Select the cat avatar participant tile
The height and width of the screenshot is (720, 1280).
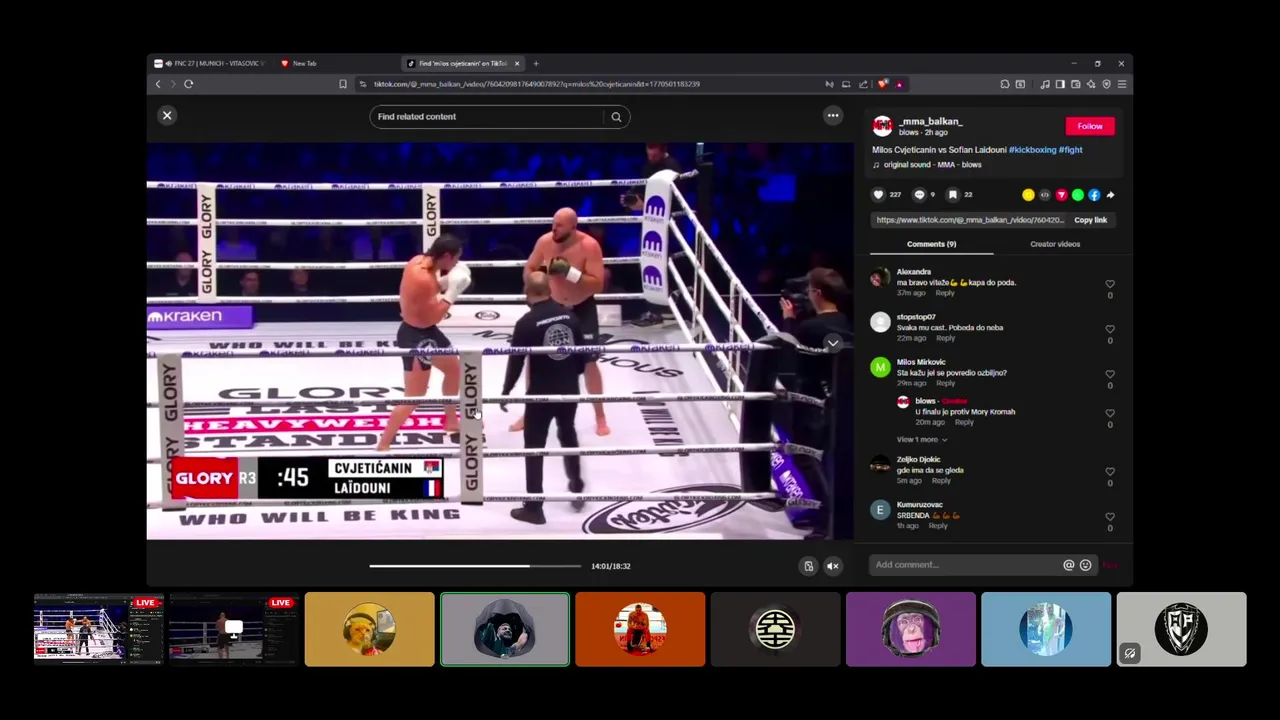click(x=370, y=629)
